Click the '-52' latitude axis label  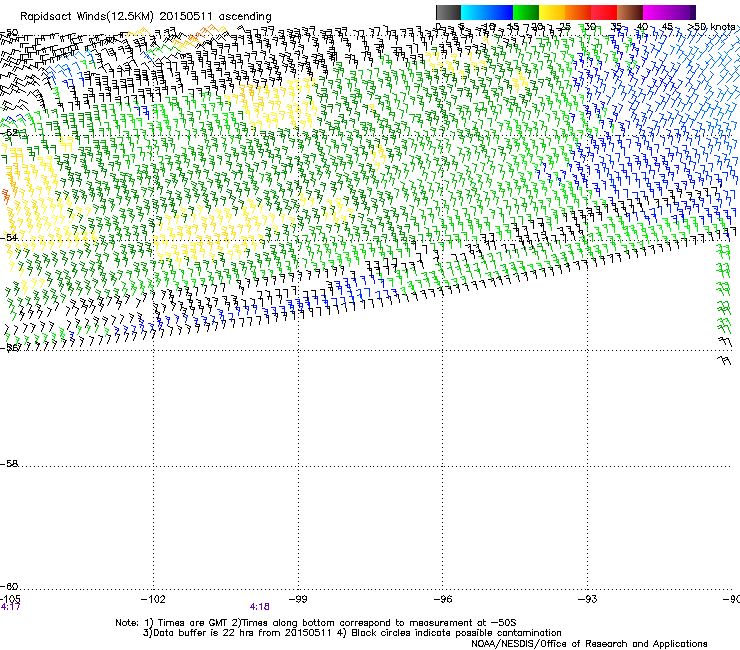click(9, 133)
